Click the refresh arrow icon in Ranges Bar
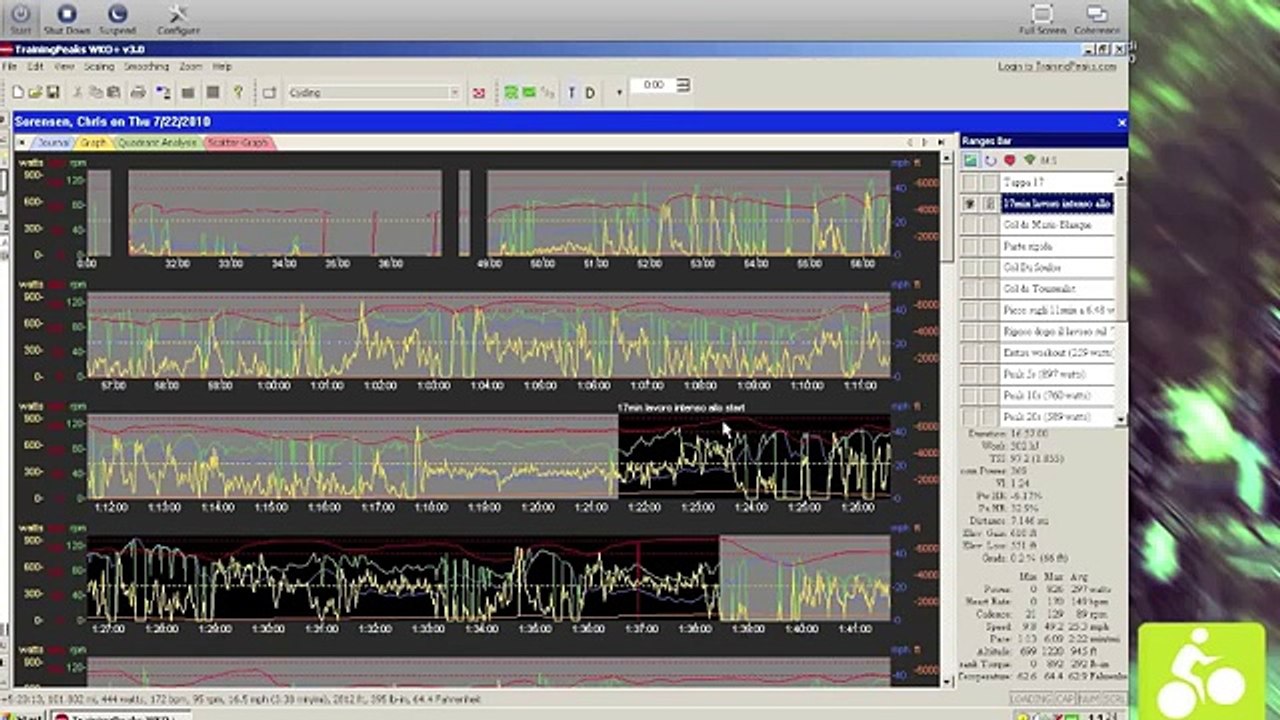This screenshot has width=1280, height=720. [x=990, y=160]
